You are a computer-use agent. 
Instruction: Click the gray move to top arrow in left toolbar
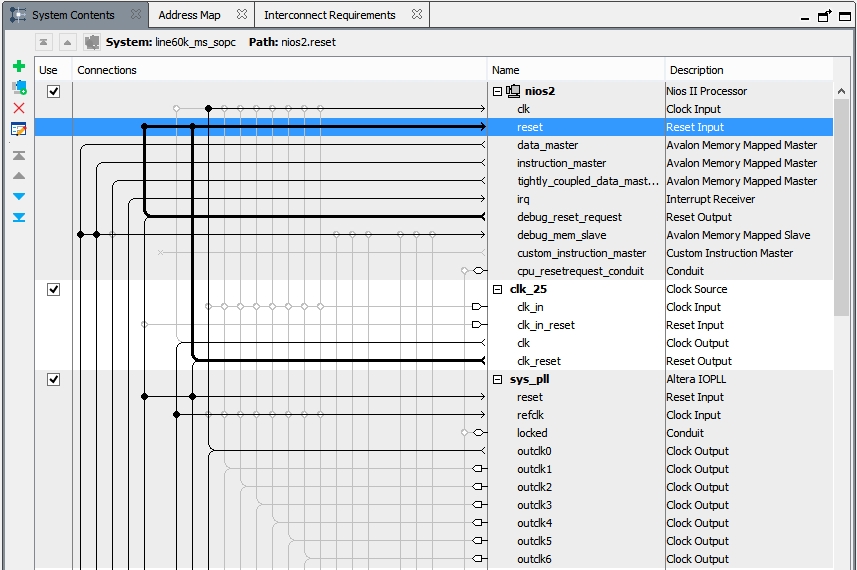coord(18,155)
